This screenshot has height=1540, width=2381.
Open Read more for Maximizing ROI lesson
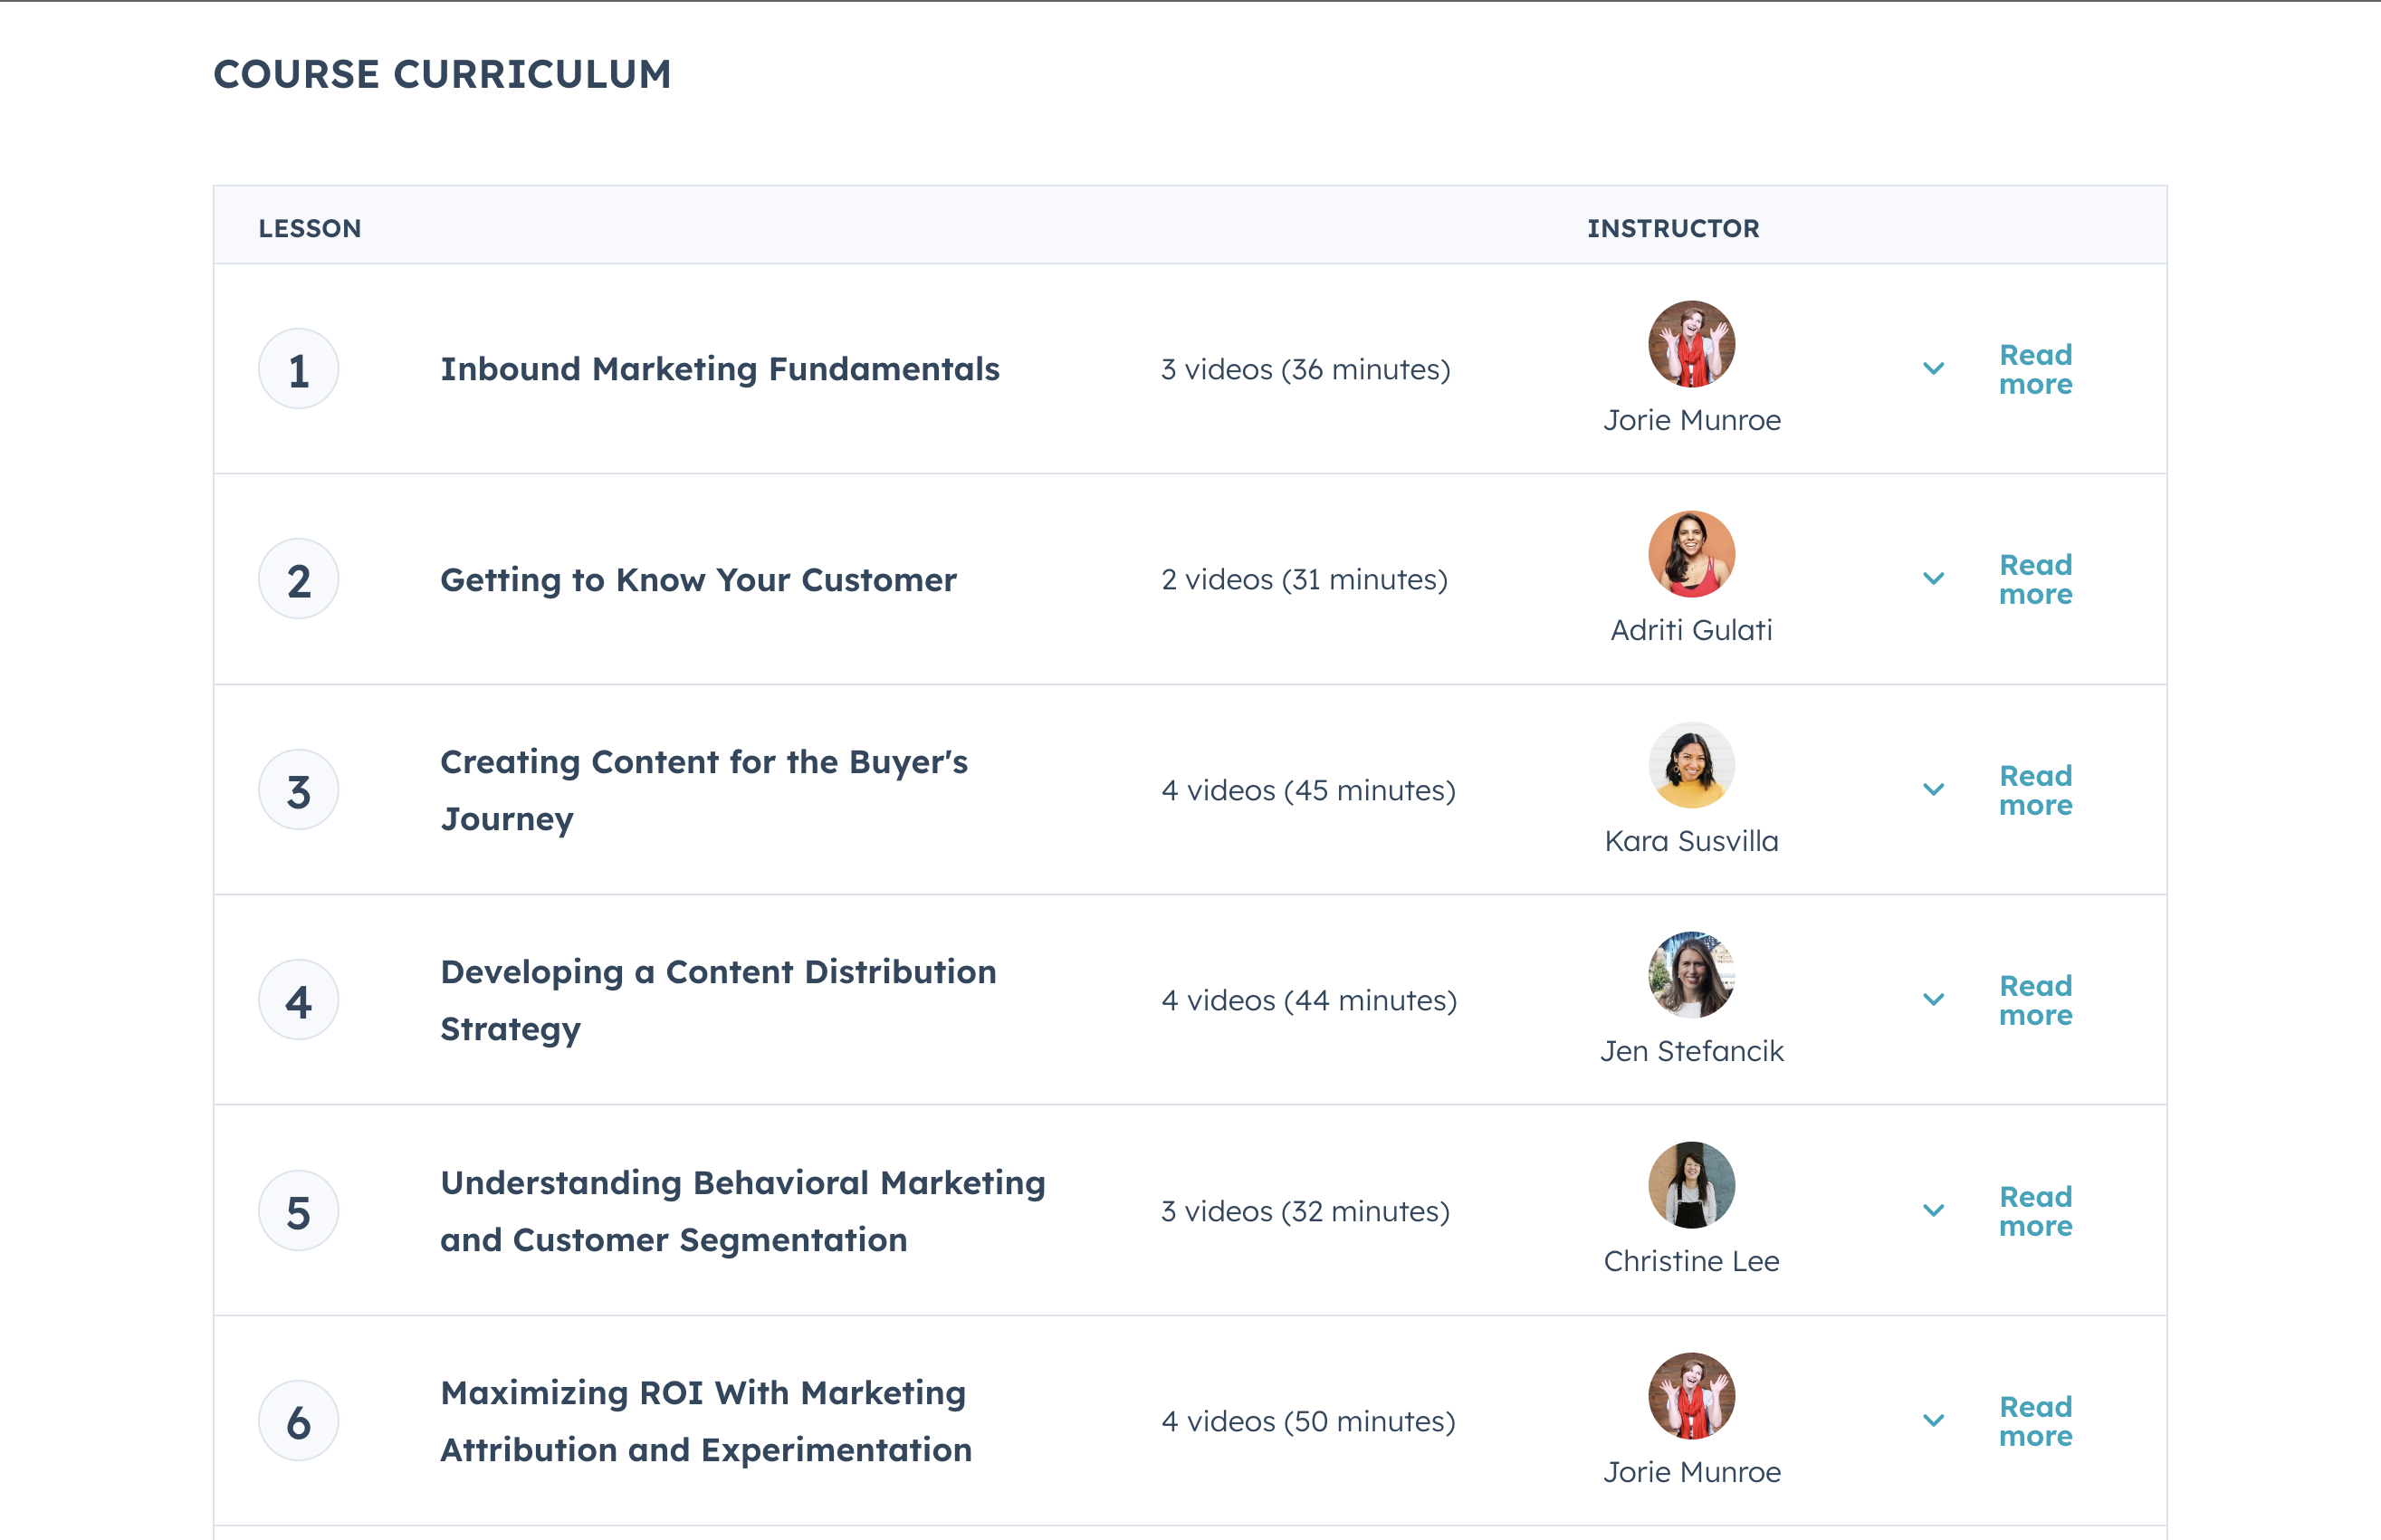tap(2035, 1421)
